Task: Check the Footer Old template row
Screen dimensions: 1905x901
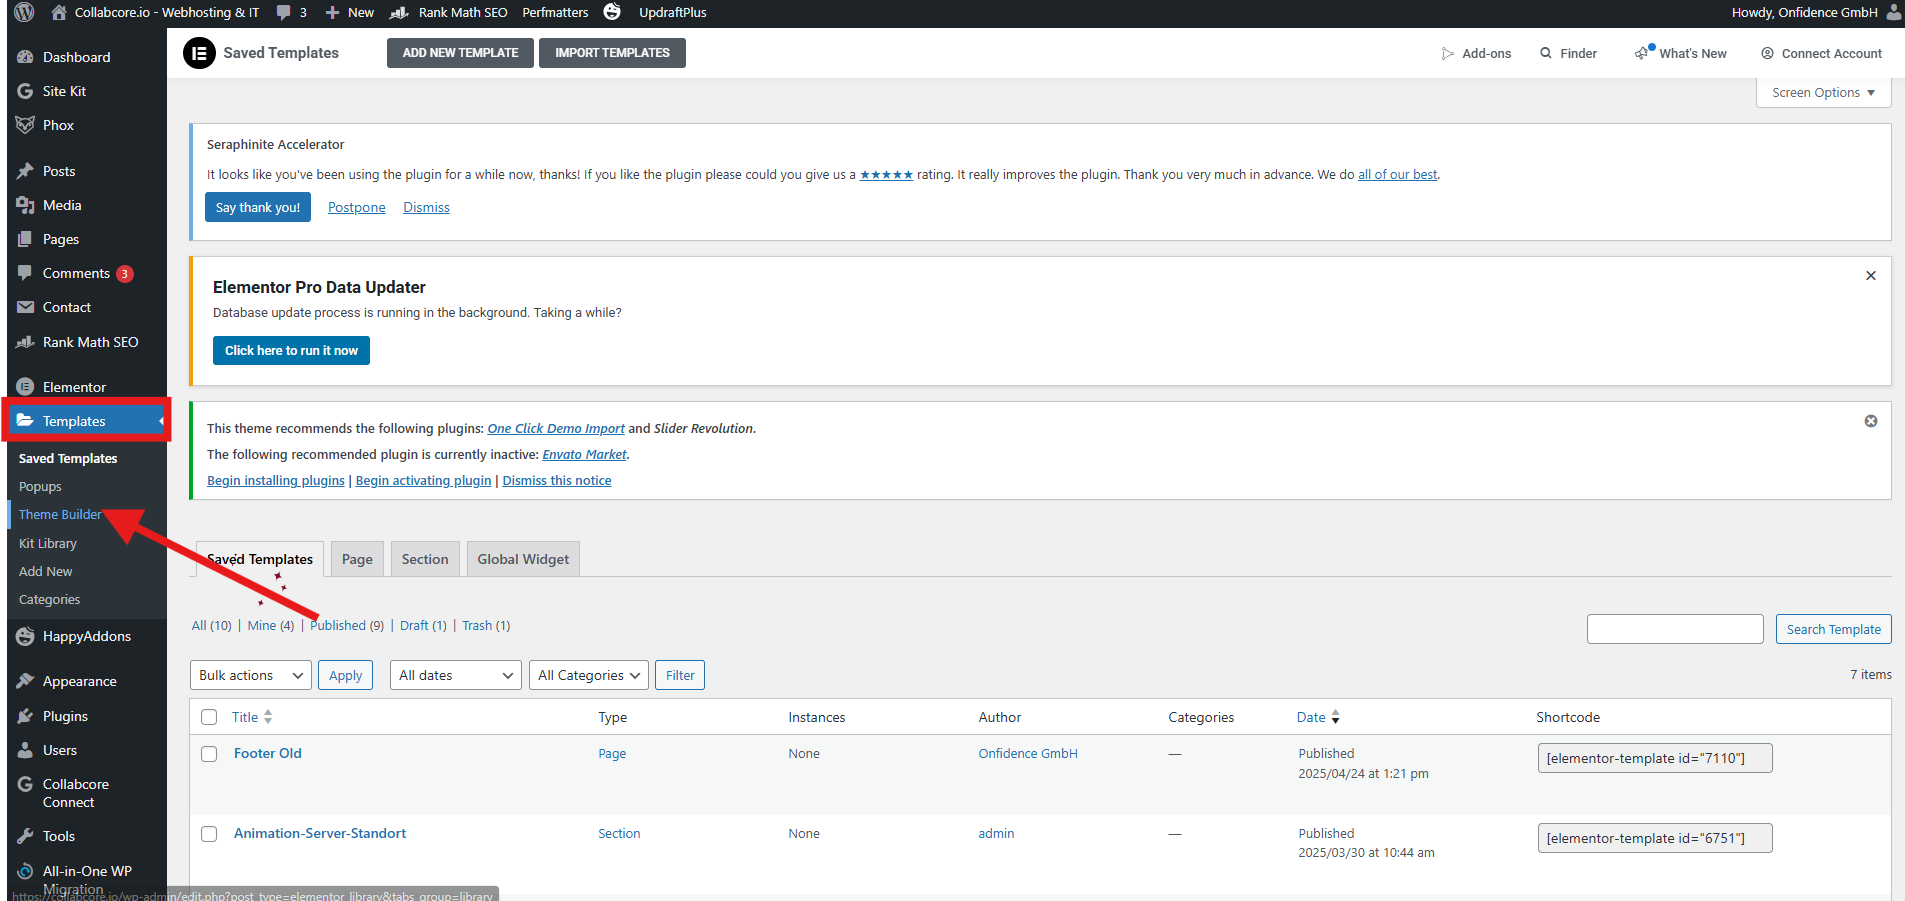Action: click(209, 754)
